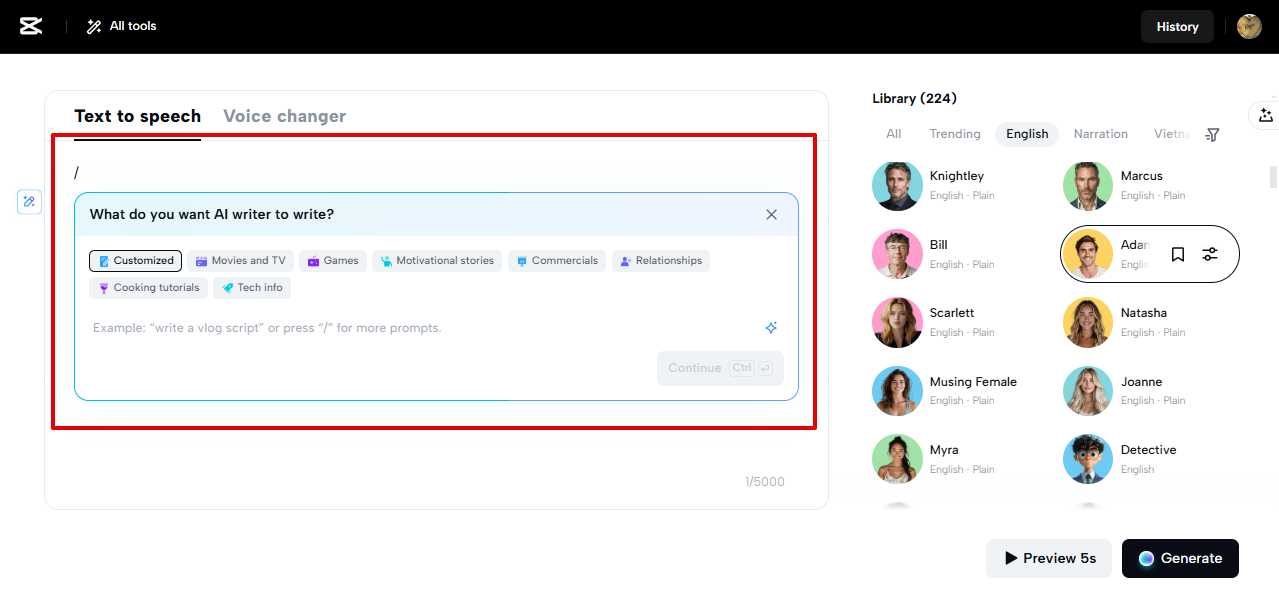
Task: Open the History panel
Action: (x=1177, y=27)
